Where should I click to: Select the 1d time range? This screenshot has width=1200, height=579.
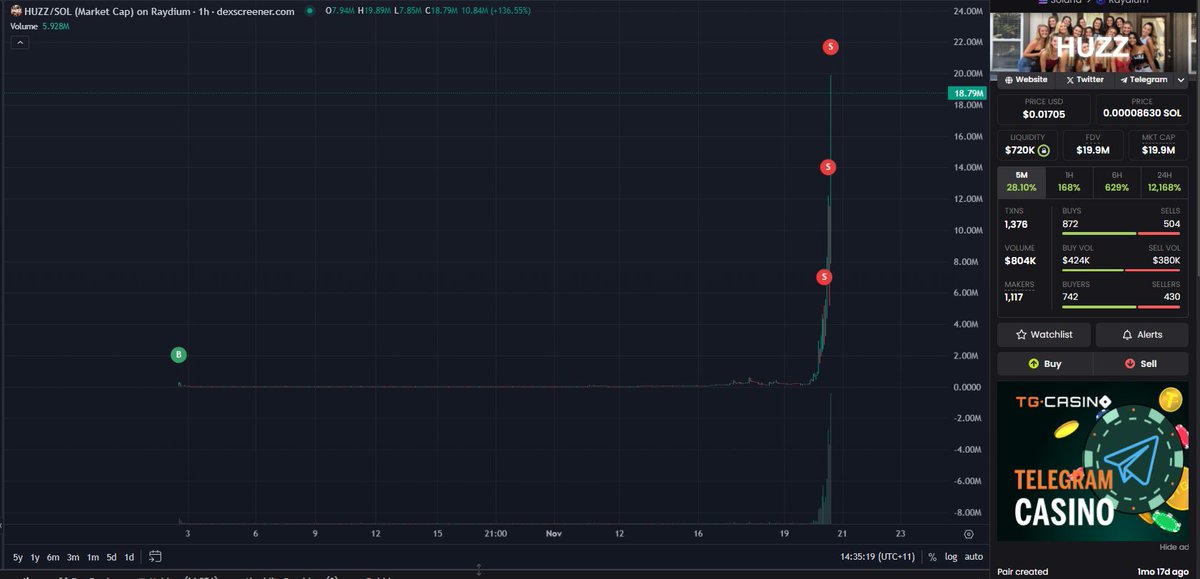(x=129, y=557)
